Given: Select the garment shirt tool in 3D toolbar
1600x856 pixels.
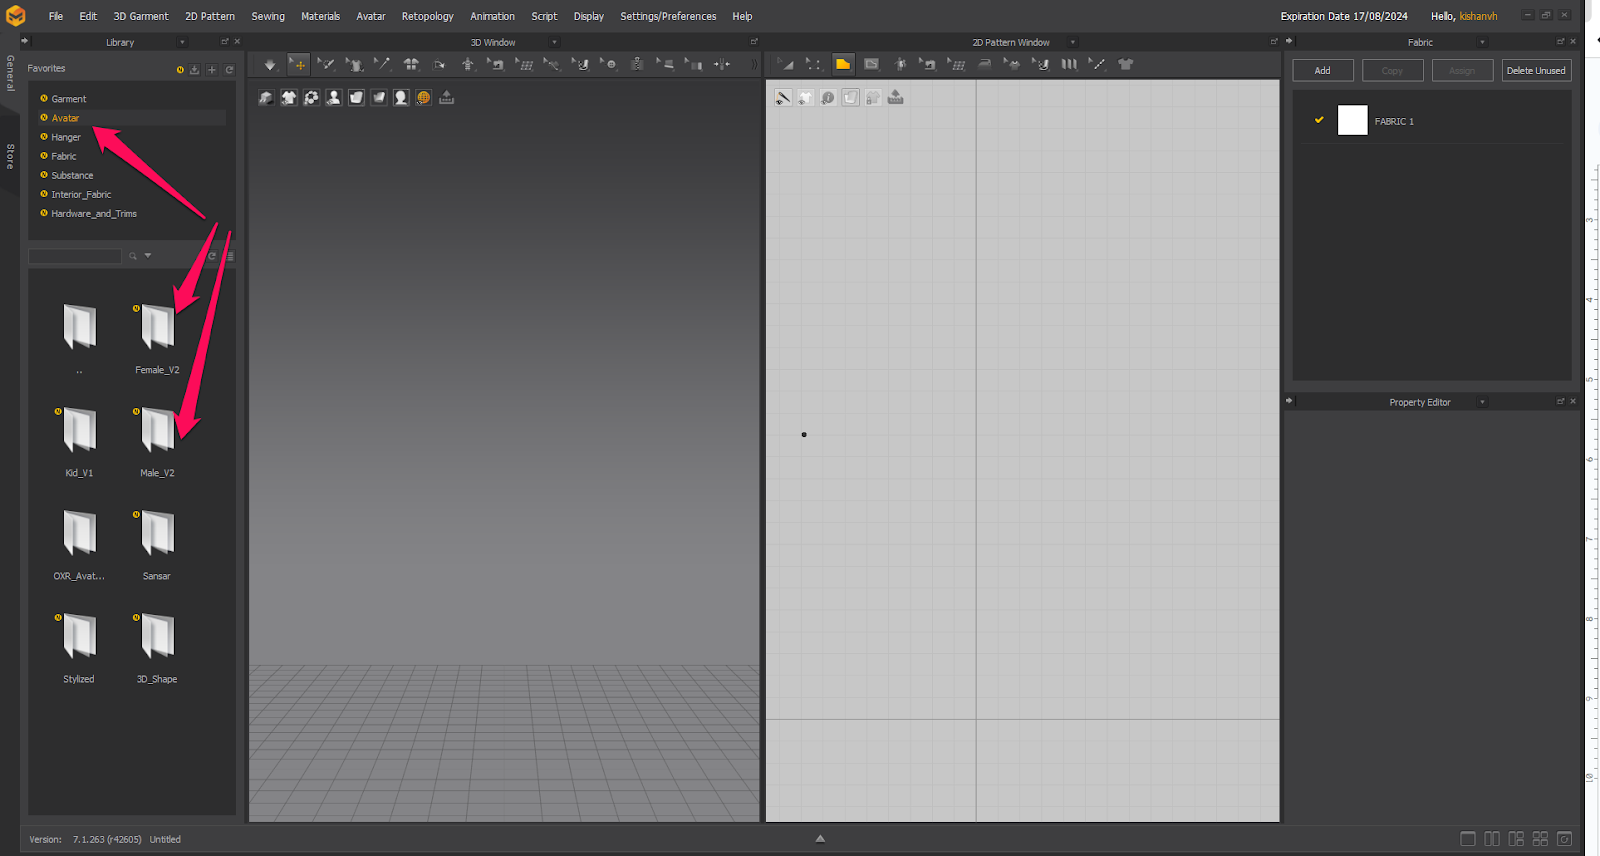Looking at the screenshot, I should 354,65.
